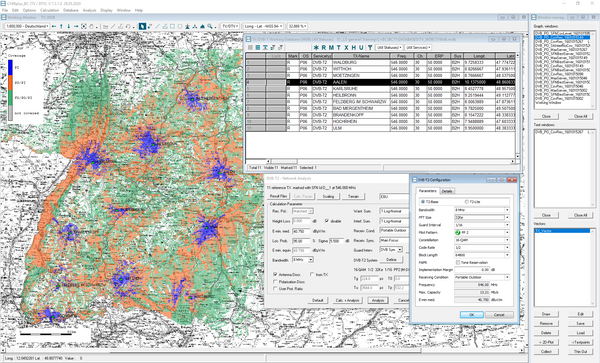Open the map scale Deutschland dropdown
The image size is (600, 363).
(27, 26)
